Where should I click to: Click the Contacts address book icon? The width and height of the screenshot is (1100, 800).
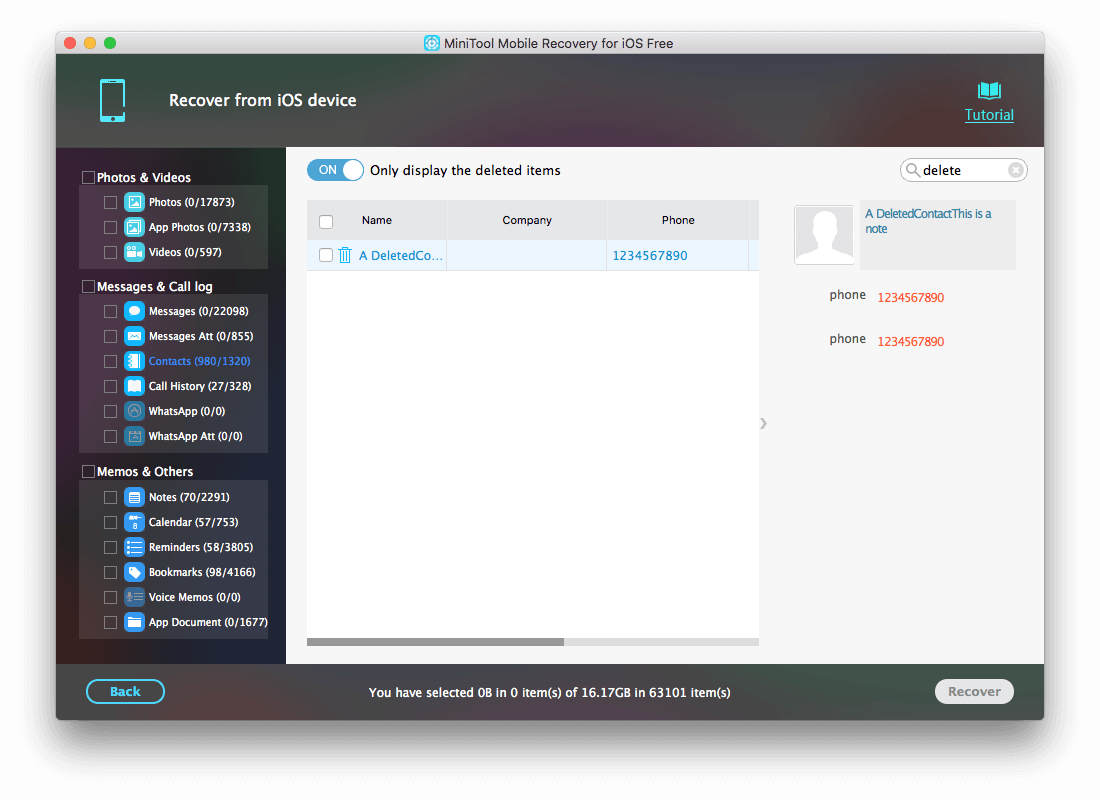point(134,361)
